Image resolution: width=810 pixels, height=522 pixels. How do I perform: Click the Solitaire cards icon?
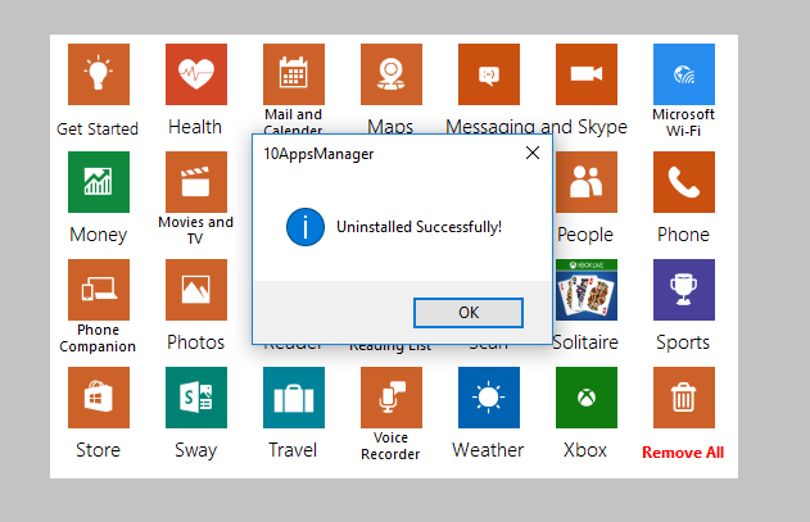click(x=586, y=289)
